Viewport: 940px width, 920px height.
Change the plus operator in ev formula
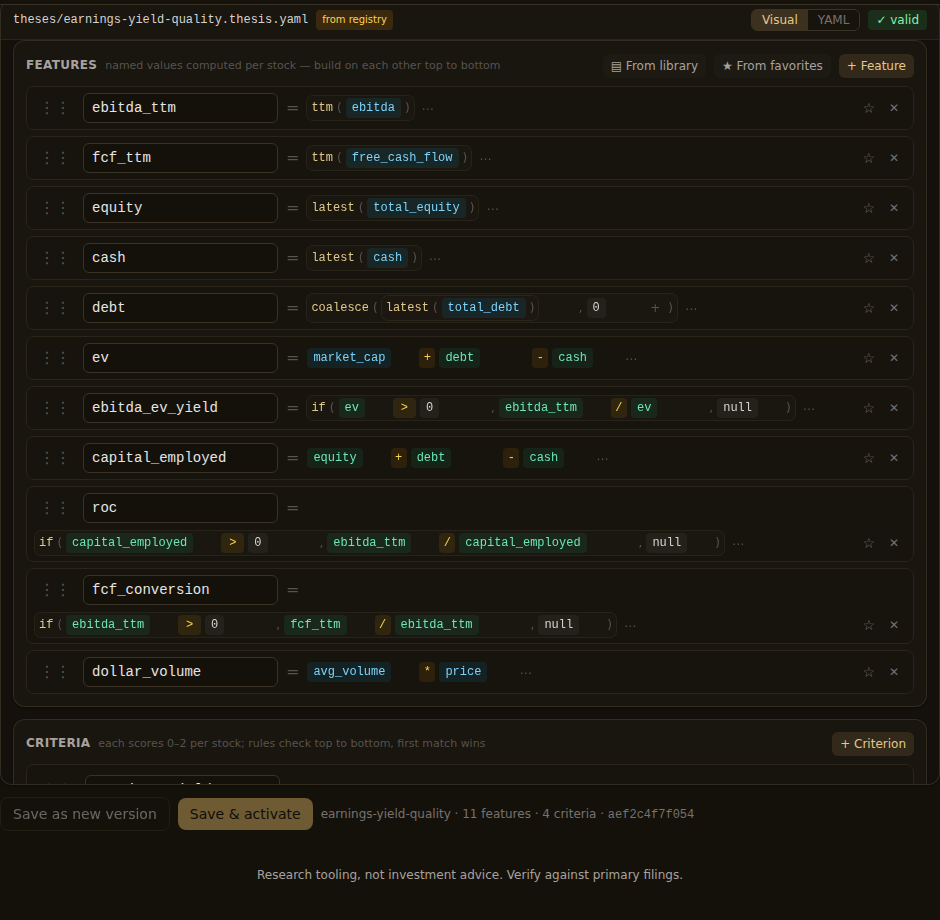pos(427,358)
